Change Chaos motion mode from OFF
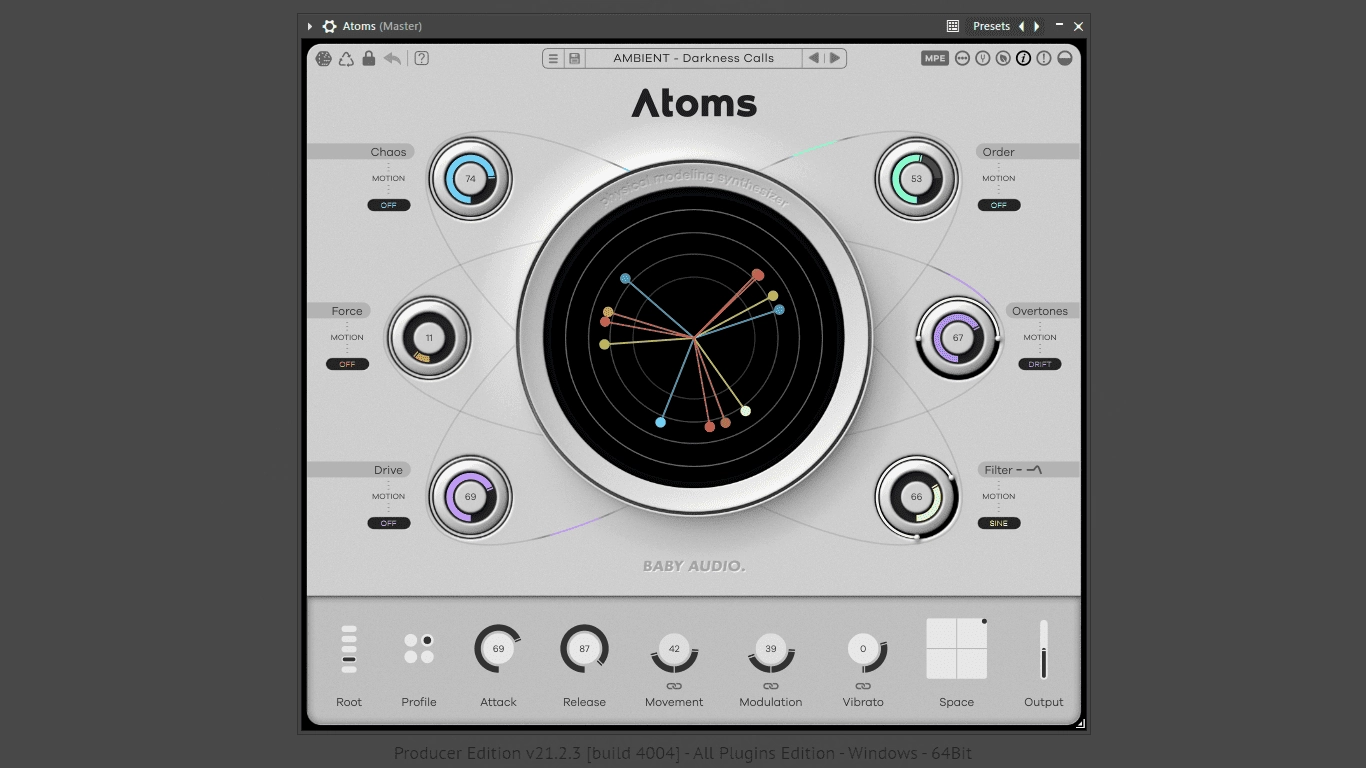Screen dimensions: 1366x768 pos(389,205)
